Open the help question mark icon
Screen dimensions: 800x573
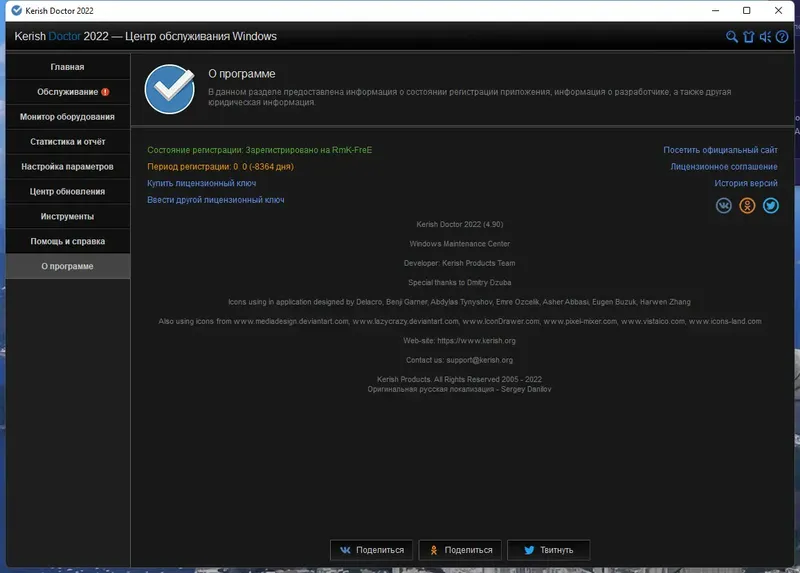pos(782,37)
